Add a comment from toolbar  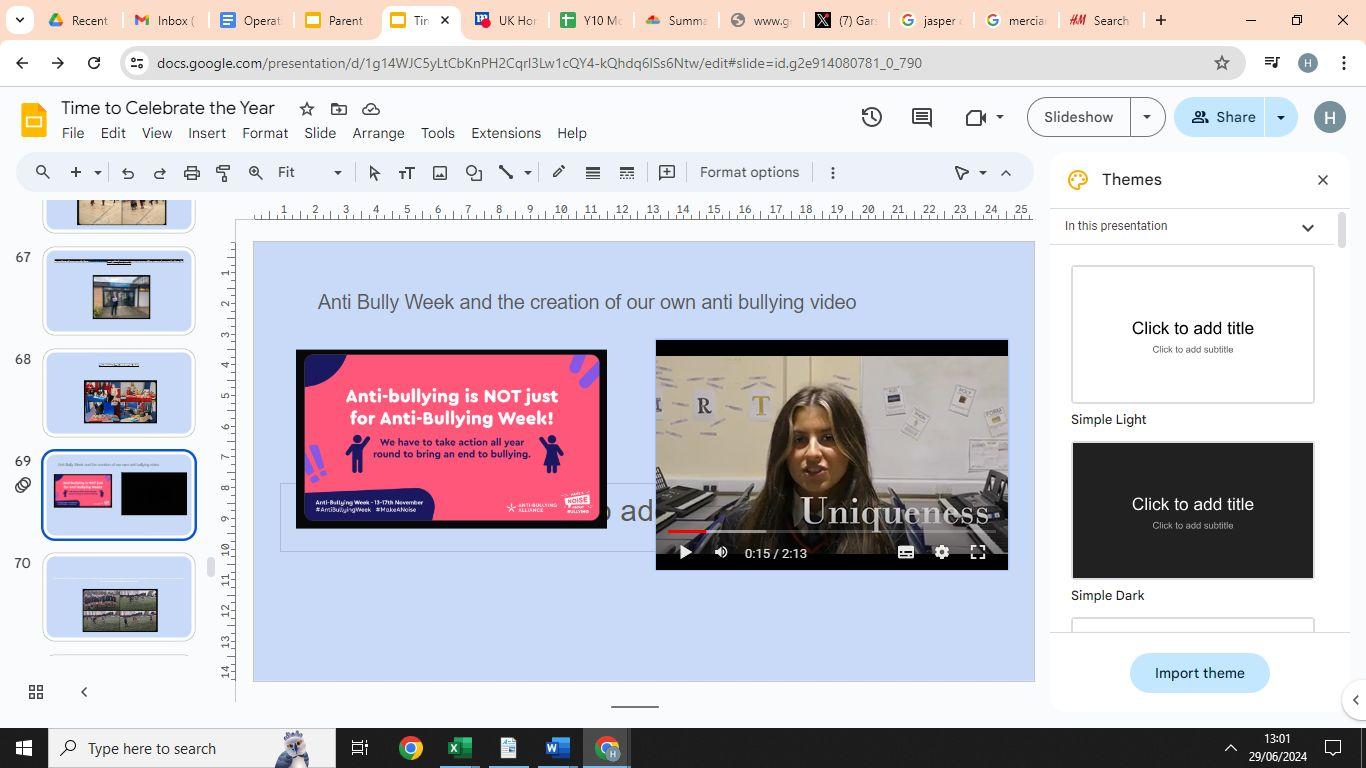tap(667, 173)
